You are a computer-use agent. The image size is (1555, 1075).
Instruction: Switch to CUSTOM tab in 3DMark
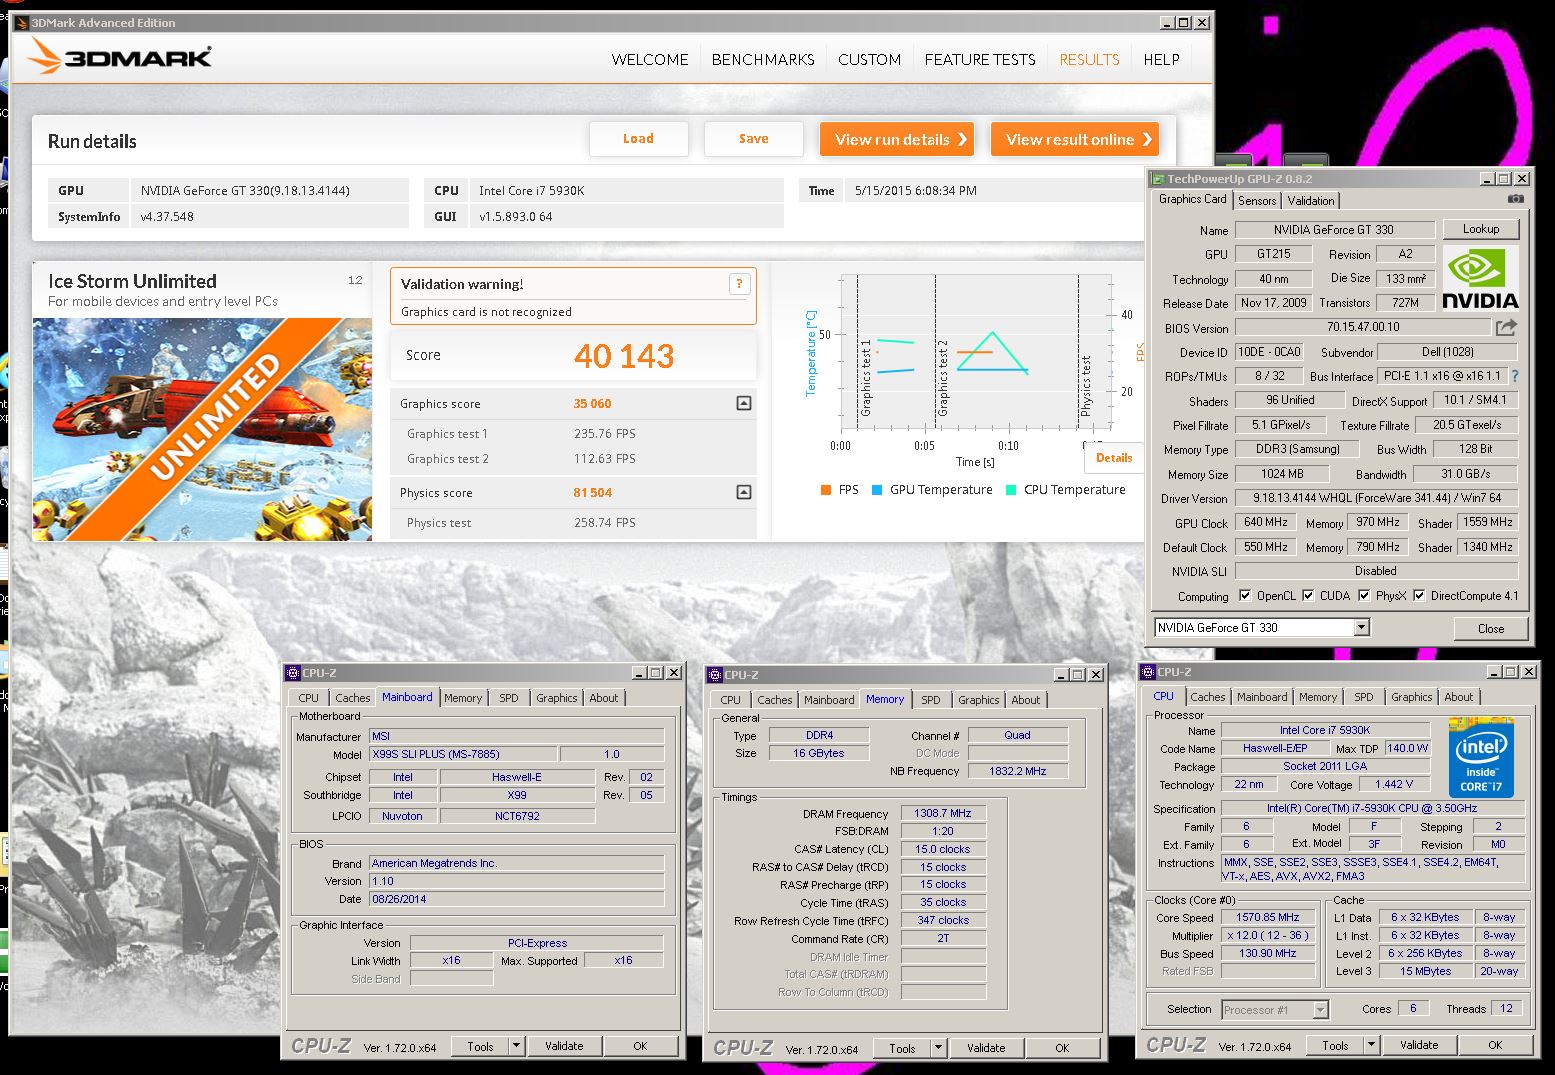click(x=870, y=60)
